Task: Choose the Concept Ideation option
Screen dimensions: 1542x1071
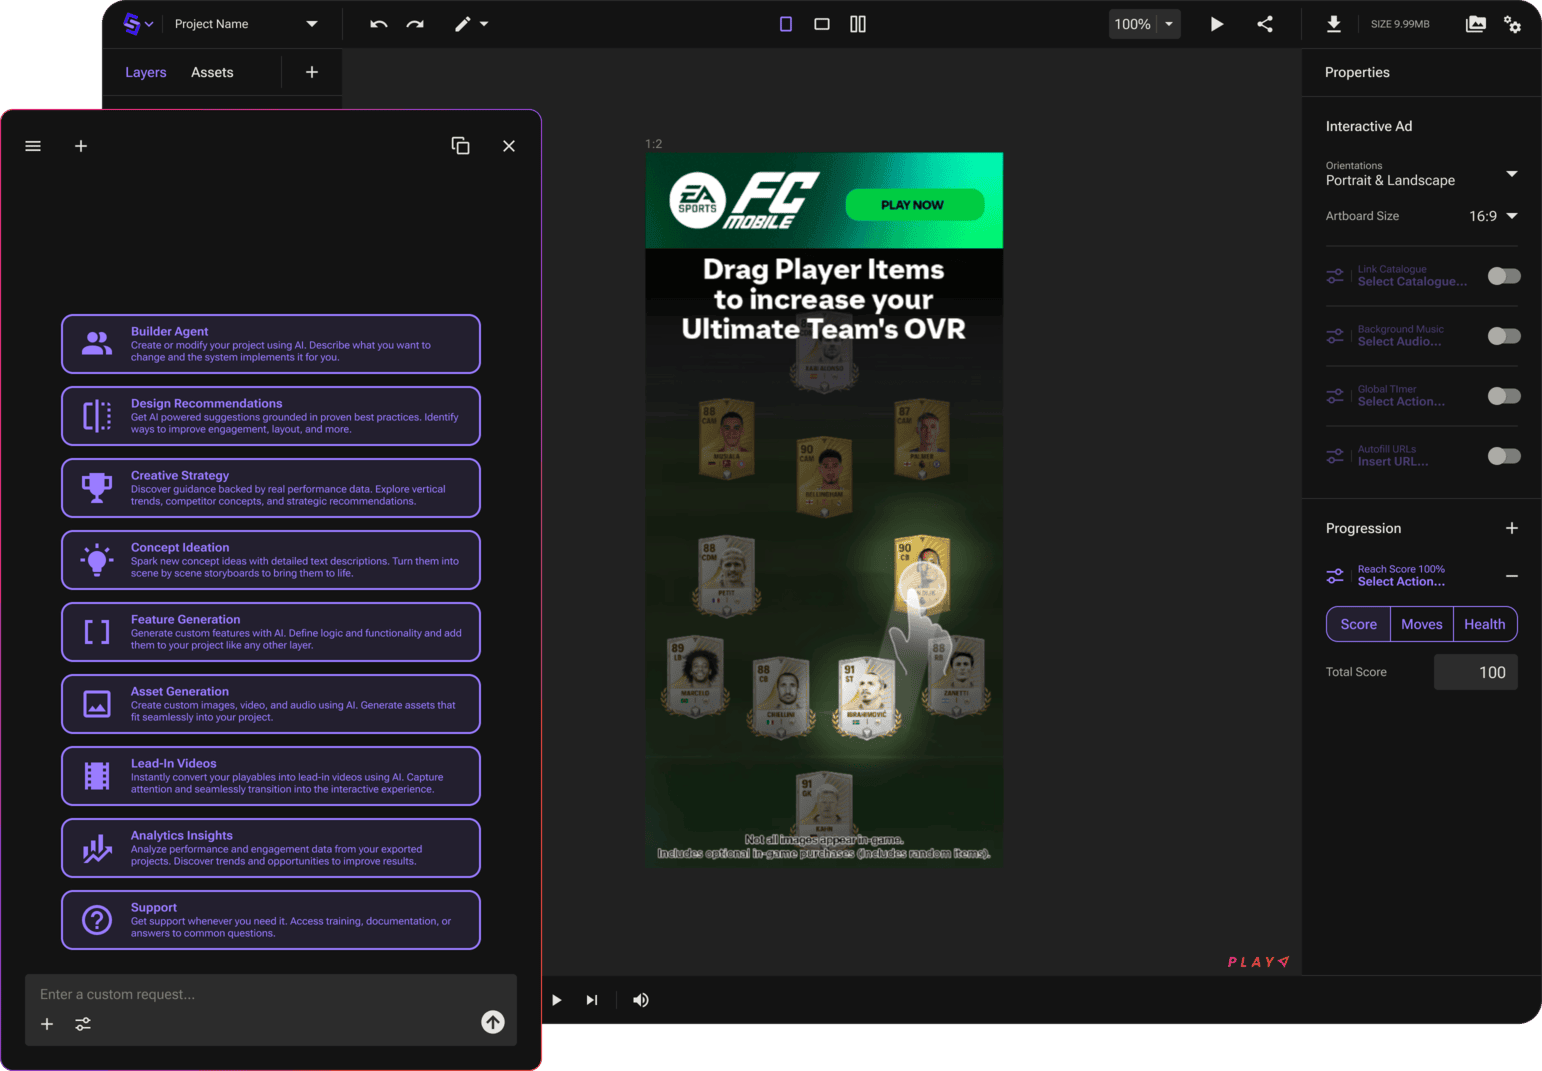Action: [x=271, y=560]
